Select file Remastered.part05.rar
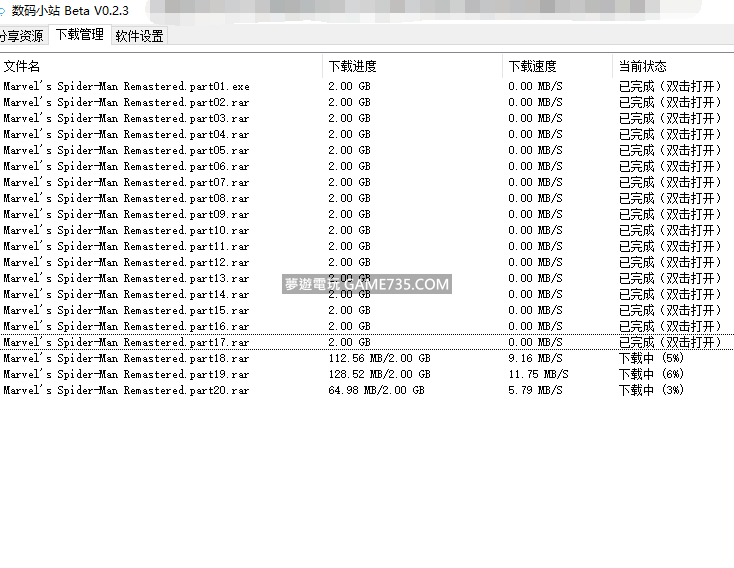Image resolution: width=734 pixels, height=568 pixels. 126,150
